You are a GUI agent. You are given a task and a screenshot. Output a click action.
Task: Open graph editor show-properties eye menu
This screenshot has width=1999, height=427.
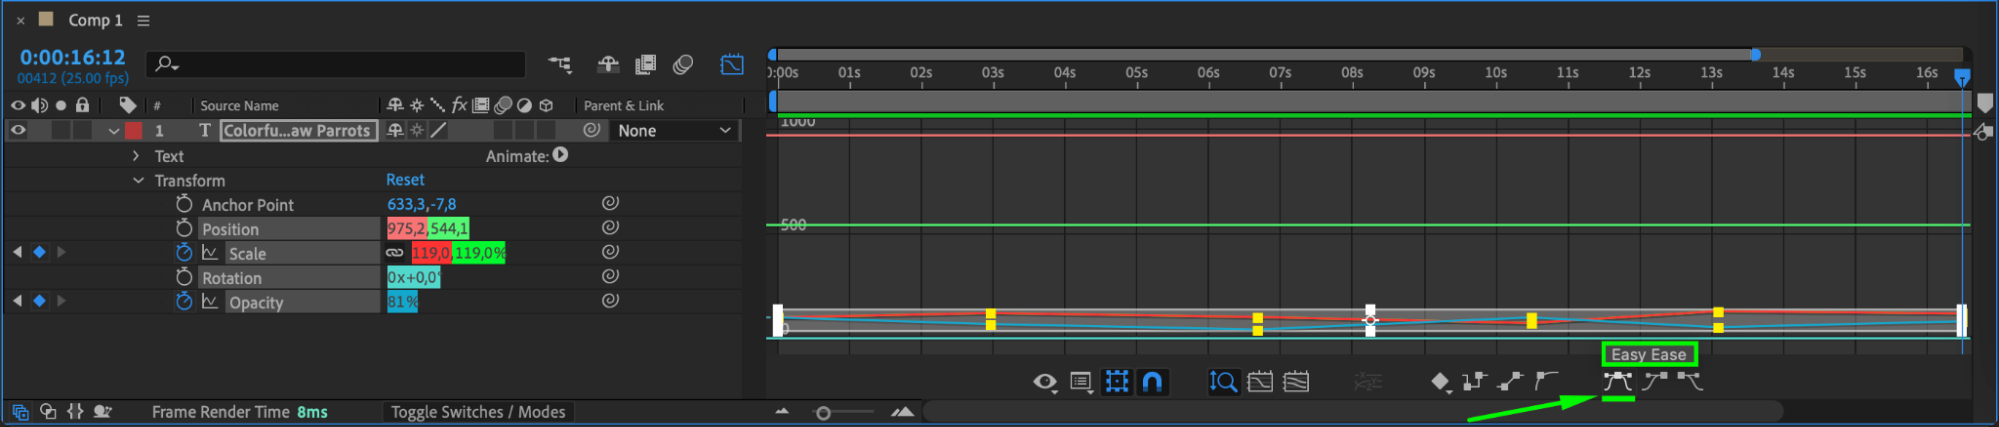(1045, 382)
